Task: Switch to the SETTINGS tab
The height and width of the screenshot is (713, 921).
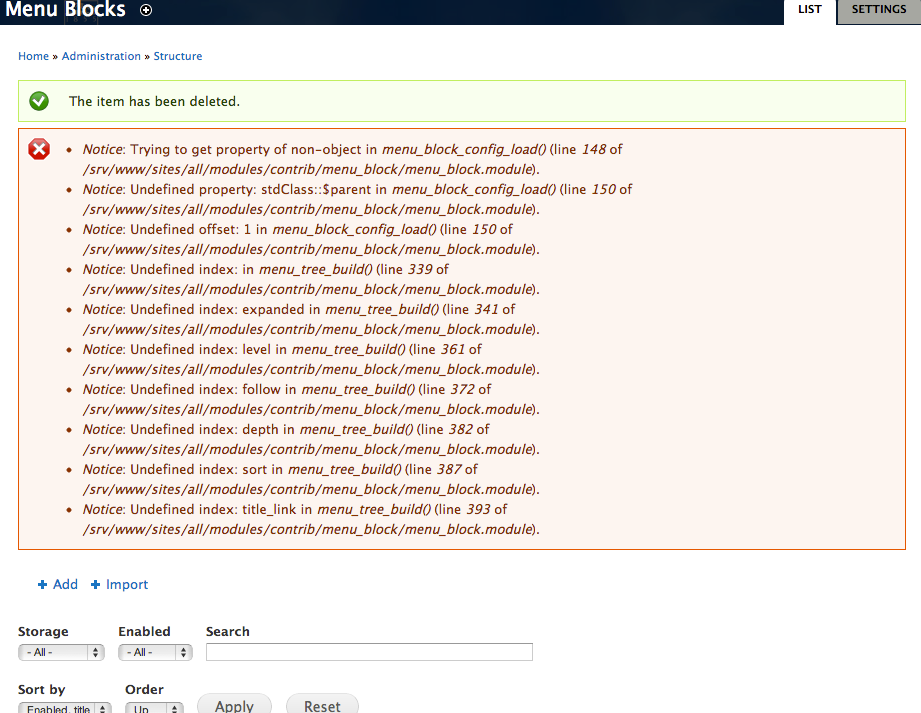Action: tap(878, 9)
